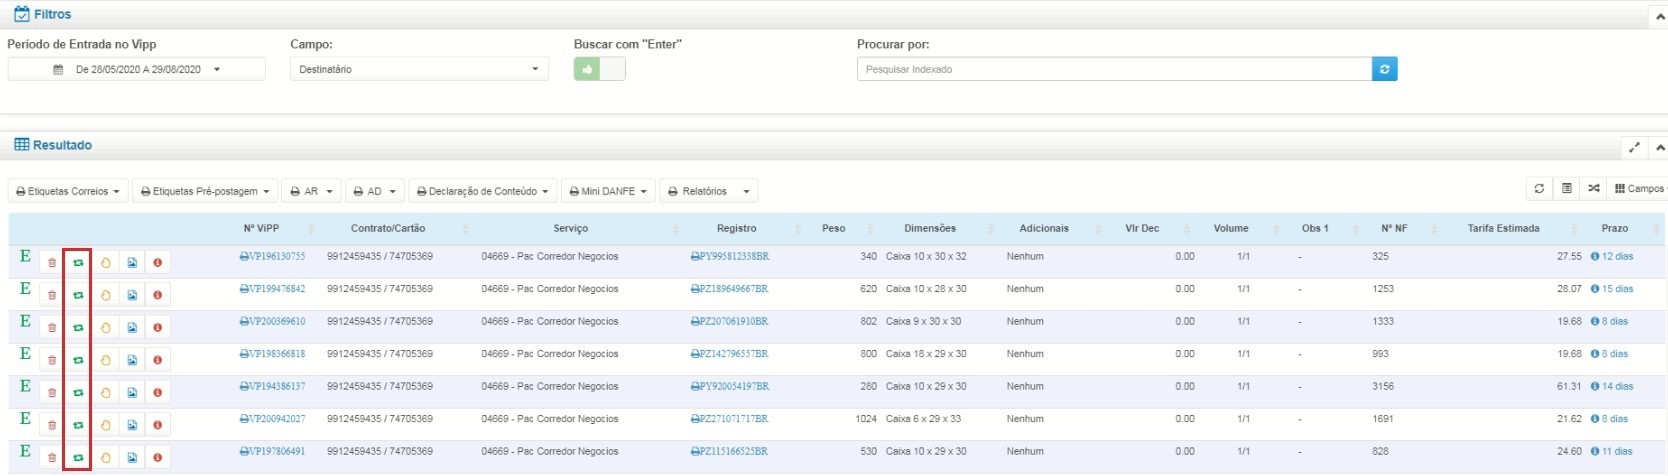Click the orange hand icon for VP200369610

tap(105, 328)
